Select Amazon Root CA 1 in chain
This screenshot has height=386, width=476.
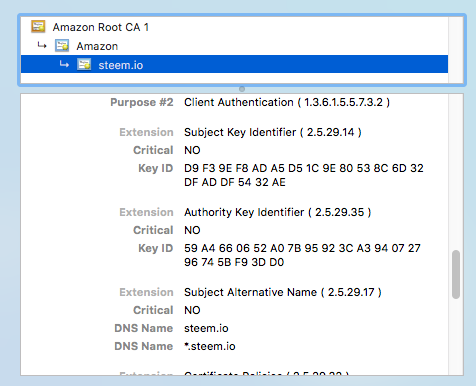[x=234, y=27]
